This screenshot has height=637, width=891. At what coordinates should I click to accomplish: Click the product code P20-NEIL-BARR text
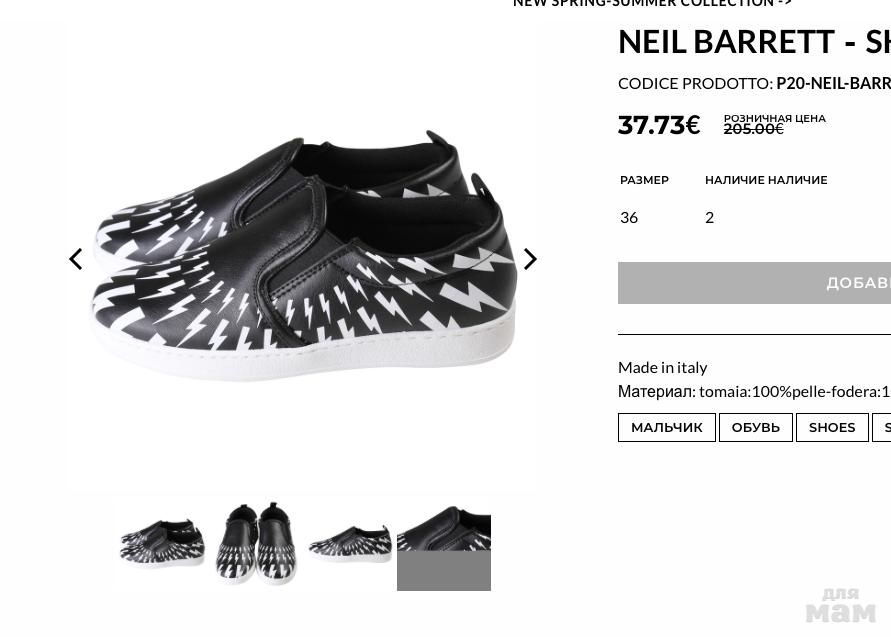[x=833, y=83]
